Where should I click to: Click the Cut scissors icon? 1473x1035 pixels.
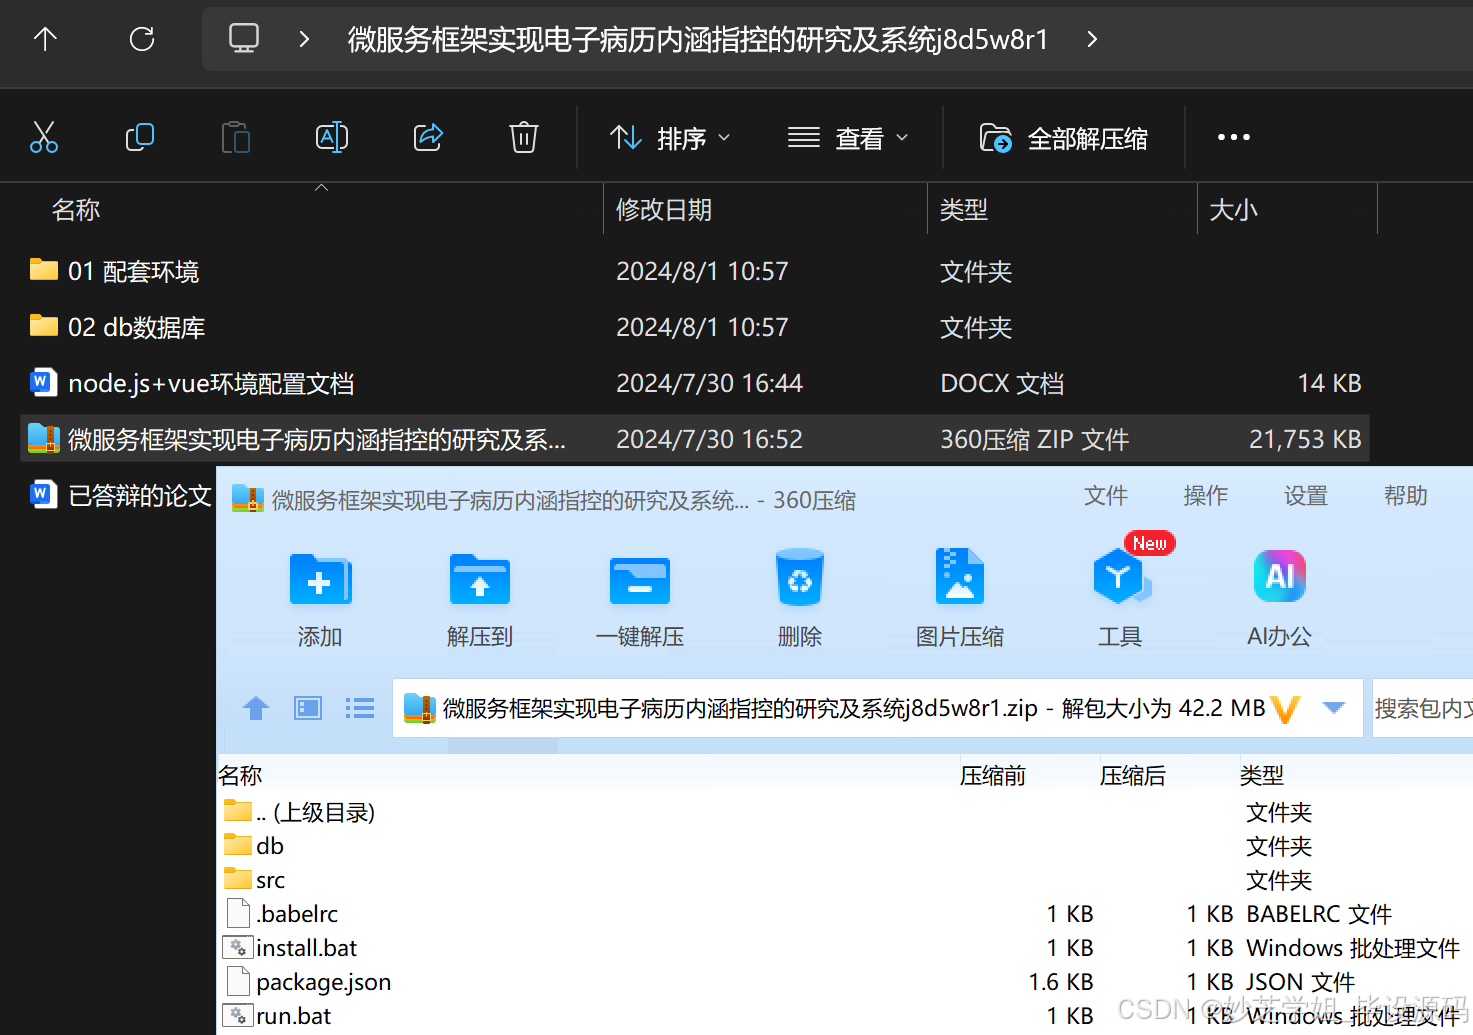click(x=44, y=137)
